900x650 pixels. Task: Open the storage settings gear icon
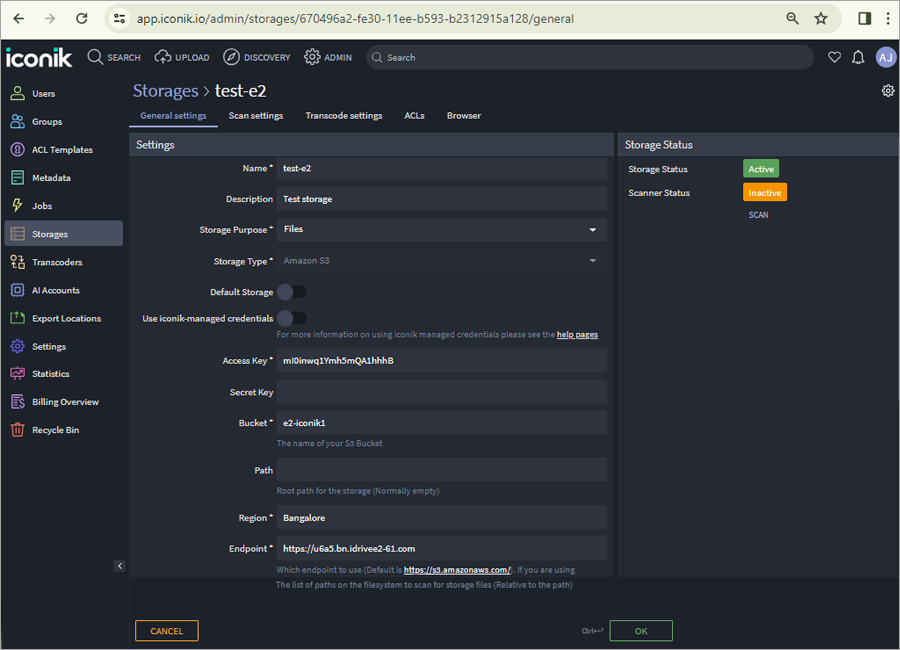point(888,91)
